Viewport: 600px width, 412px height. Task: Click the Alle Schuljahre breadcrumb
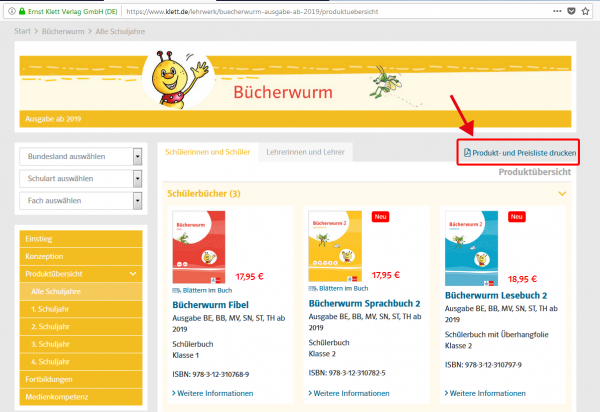tap(120, 31)
